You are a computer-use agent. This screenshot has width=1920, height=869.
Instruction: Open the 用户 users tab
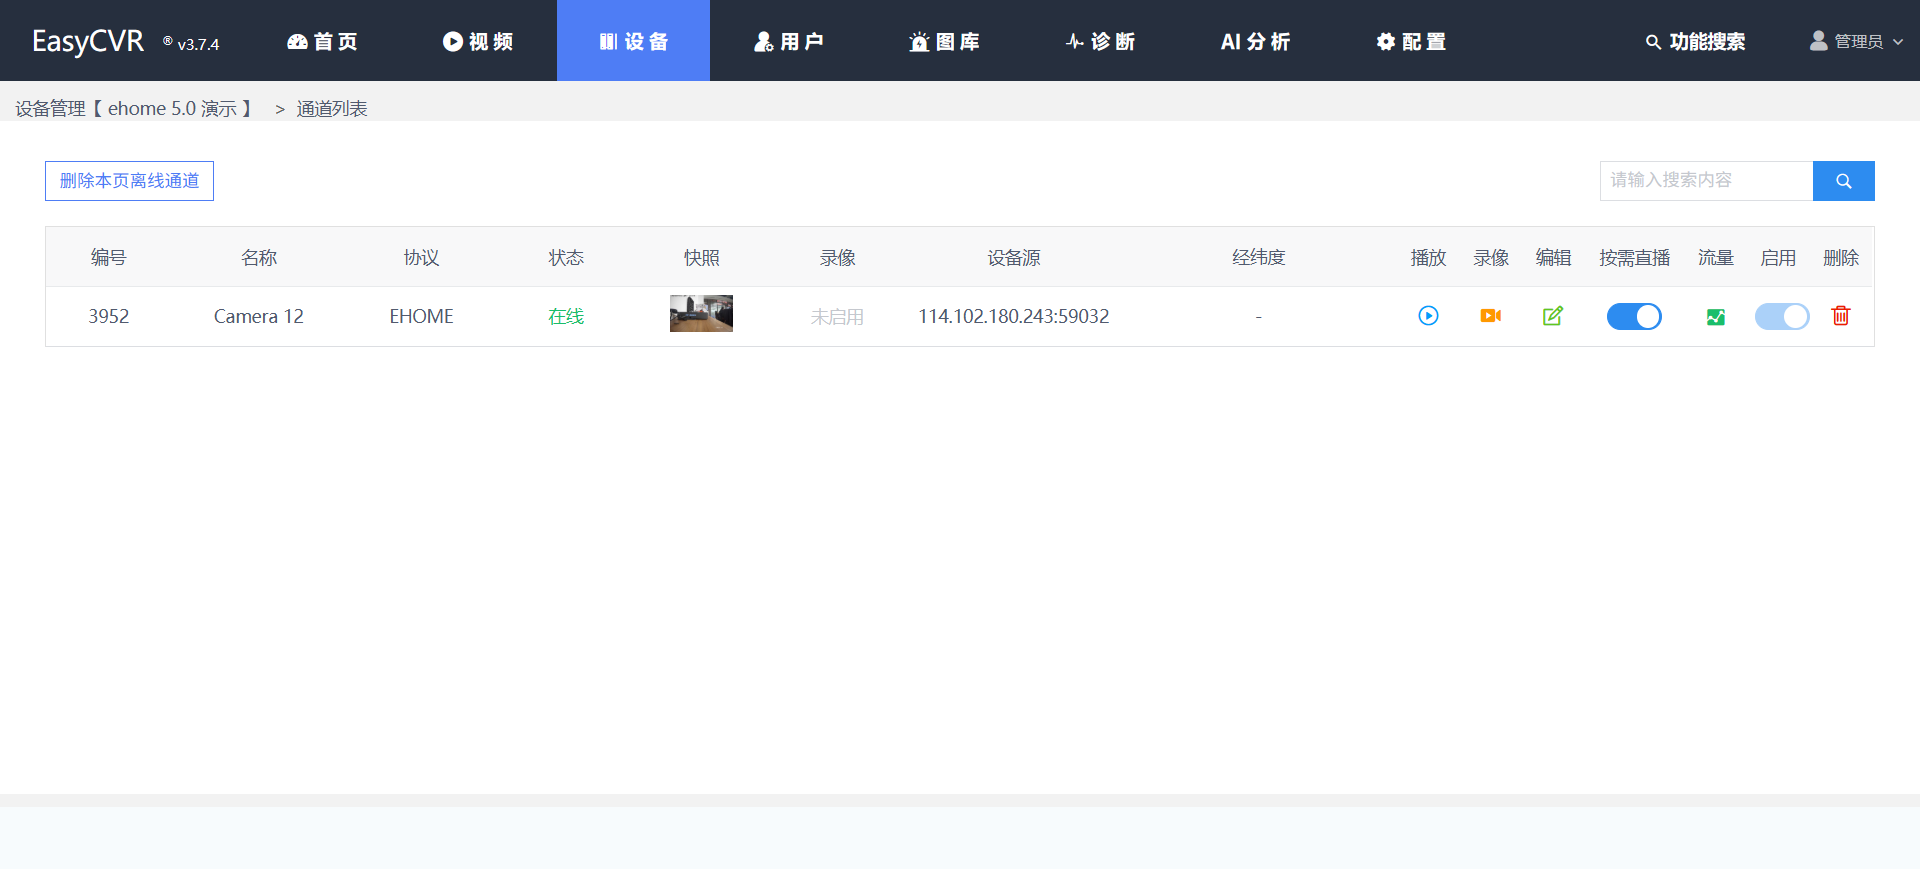click(789, 42)
